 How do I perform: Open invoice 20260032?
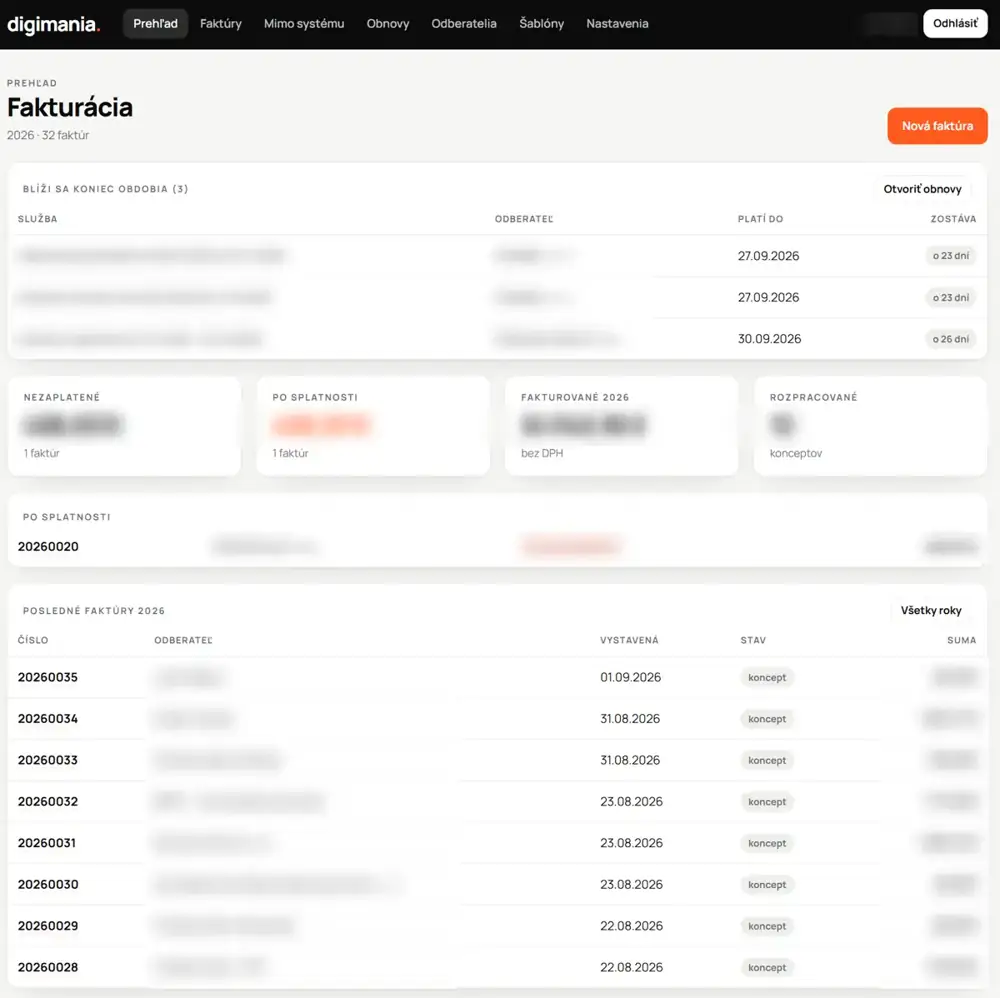[x=48, y=802]
